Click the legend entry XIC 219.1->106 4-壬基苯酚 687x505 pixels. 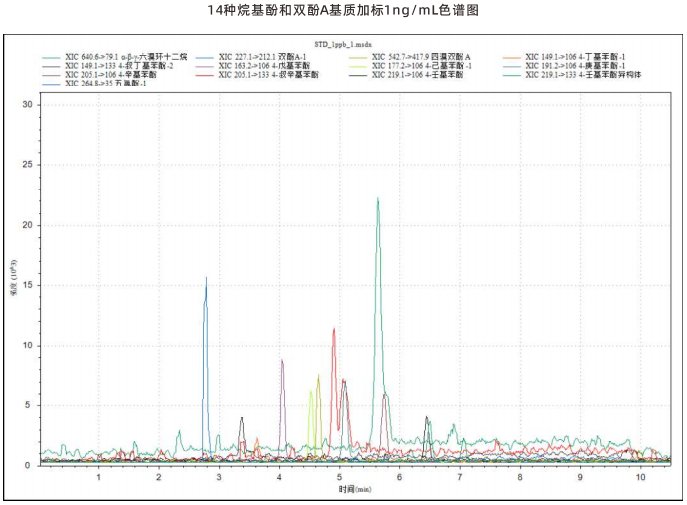[406, 74]
